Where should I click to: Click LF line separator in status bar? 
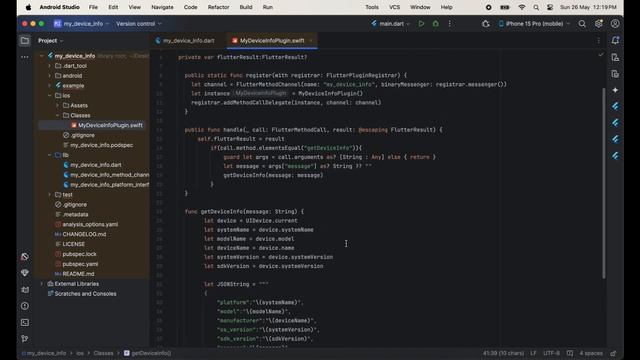(x=533, y=353)
